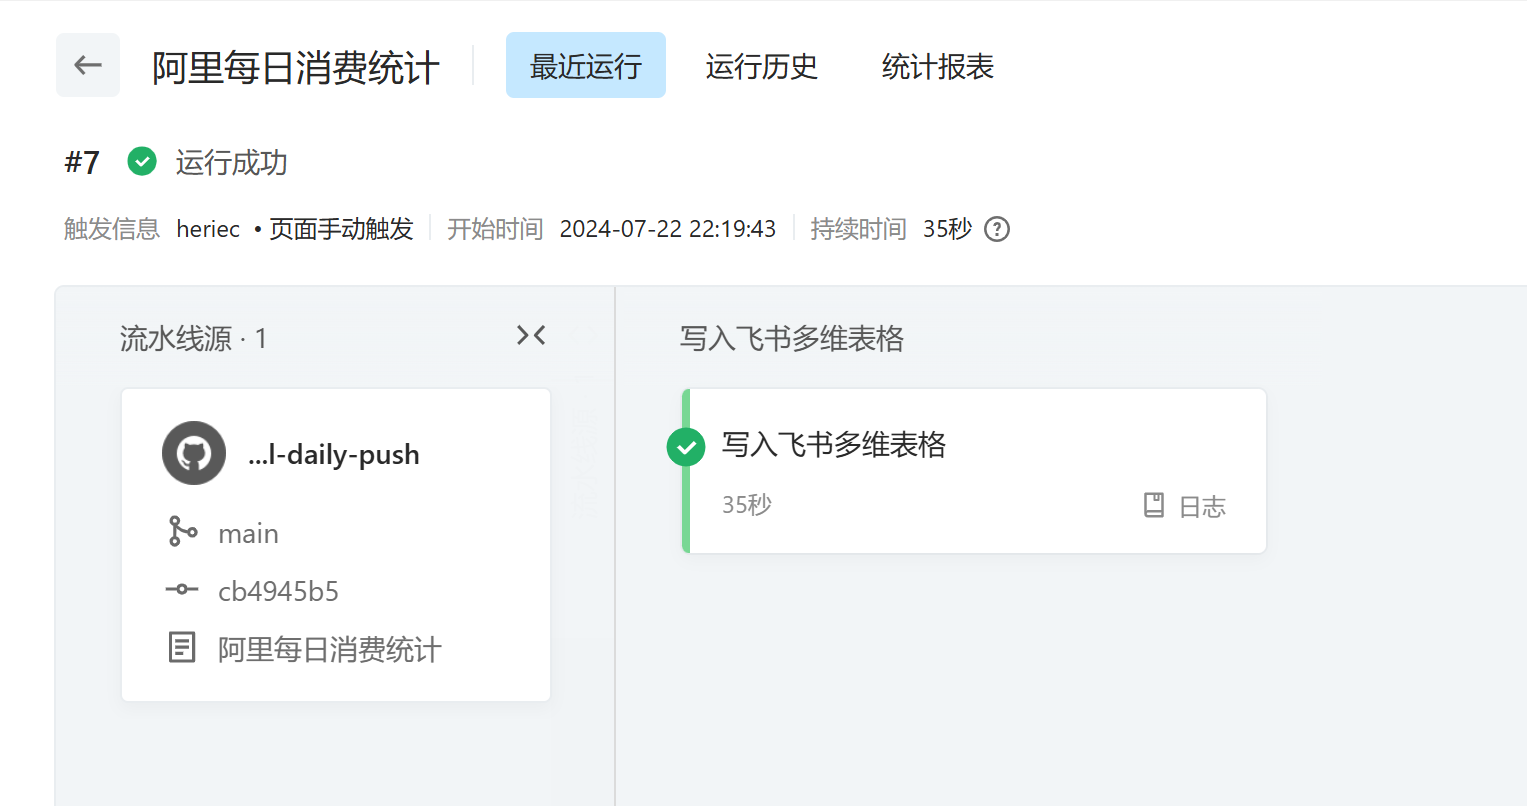Switch to the 最近运行 tab

click(x=586, y=66)
